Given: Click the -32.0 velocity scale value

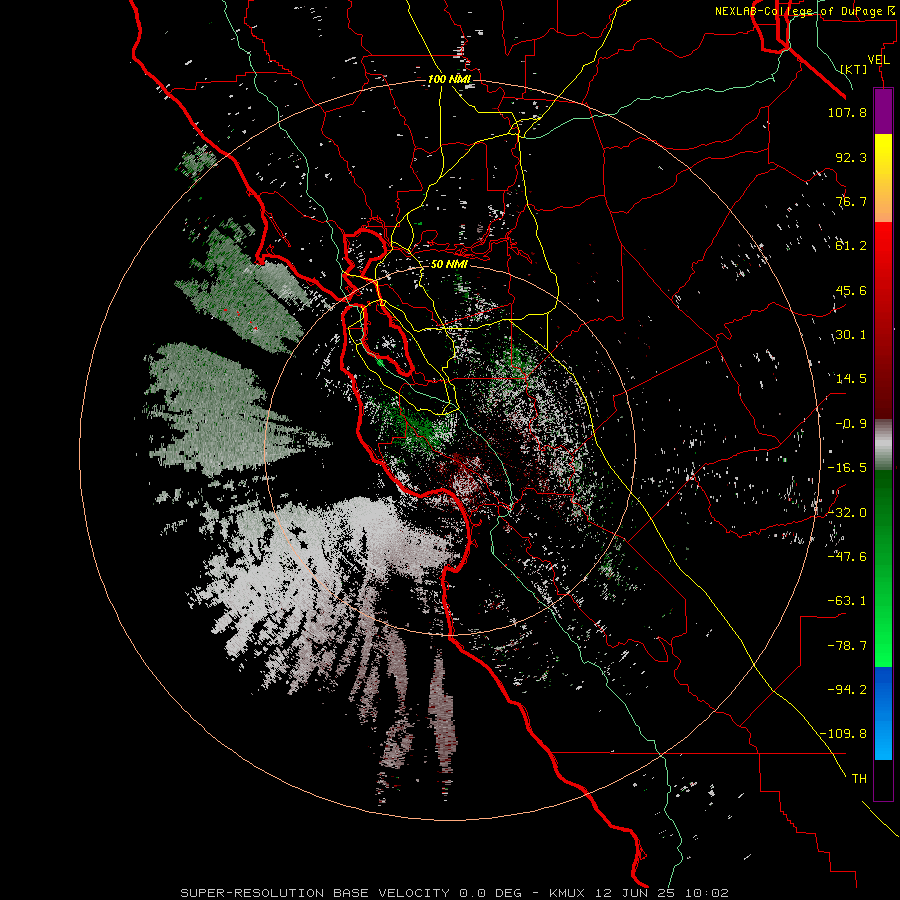Looking at the screenshot, I should coord(847,512).
